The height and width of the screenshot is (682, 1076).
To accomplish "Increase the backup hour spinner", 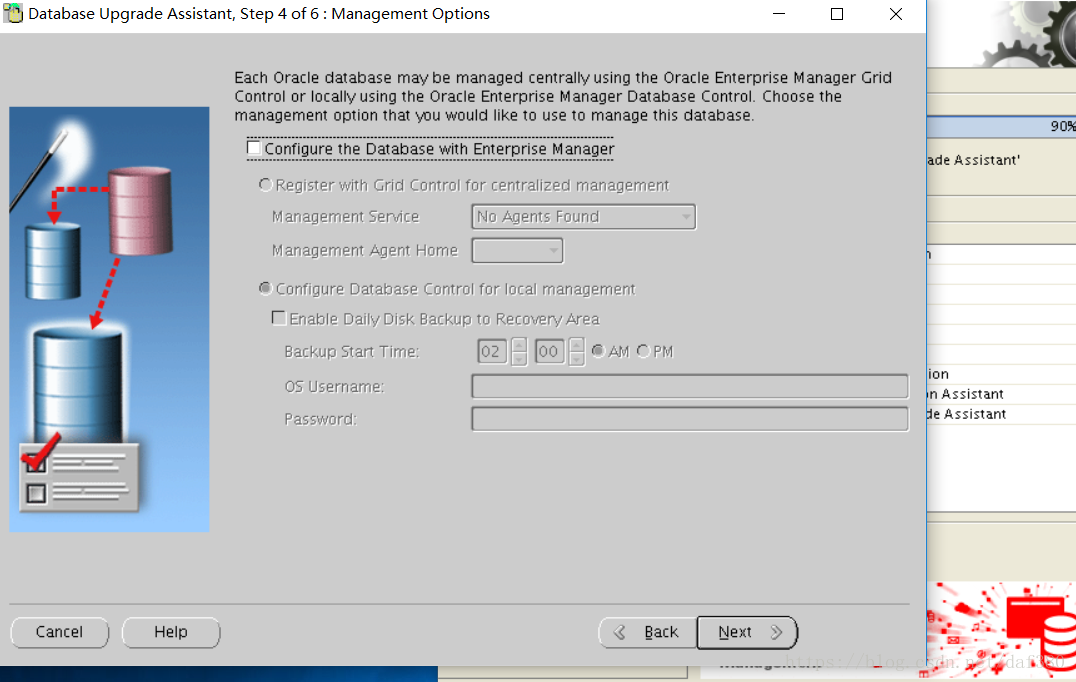I will point(519,344).
